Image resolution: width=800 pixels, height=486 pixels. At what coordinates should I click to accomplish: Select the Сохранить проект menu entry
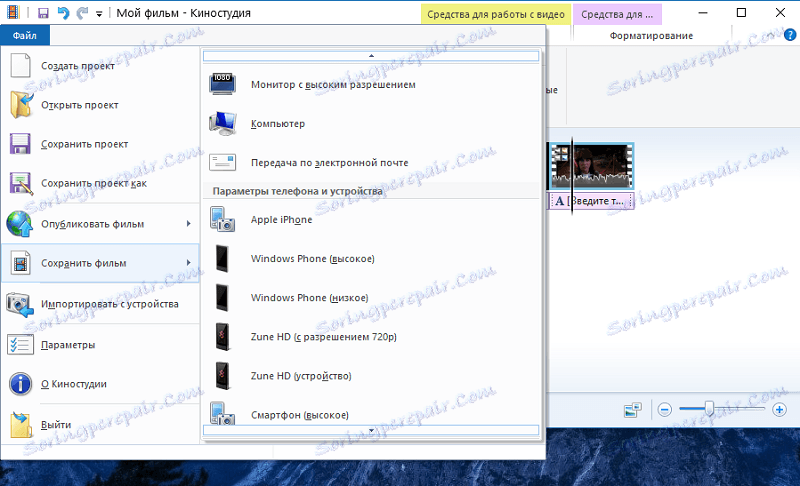point(100,144)
